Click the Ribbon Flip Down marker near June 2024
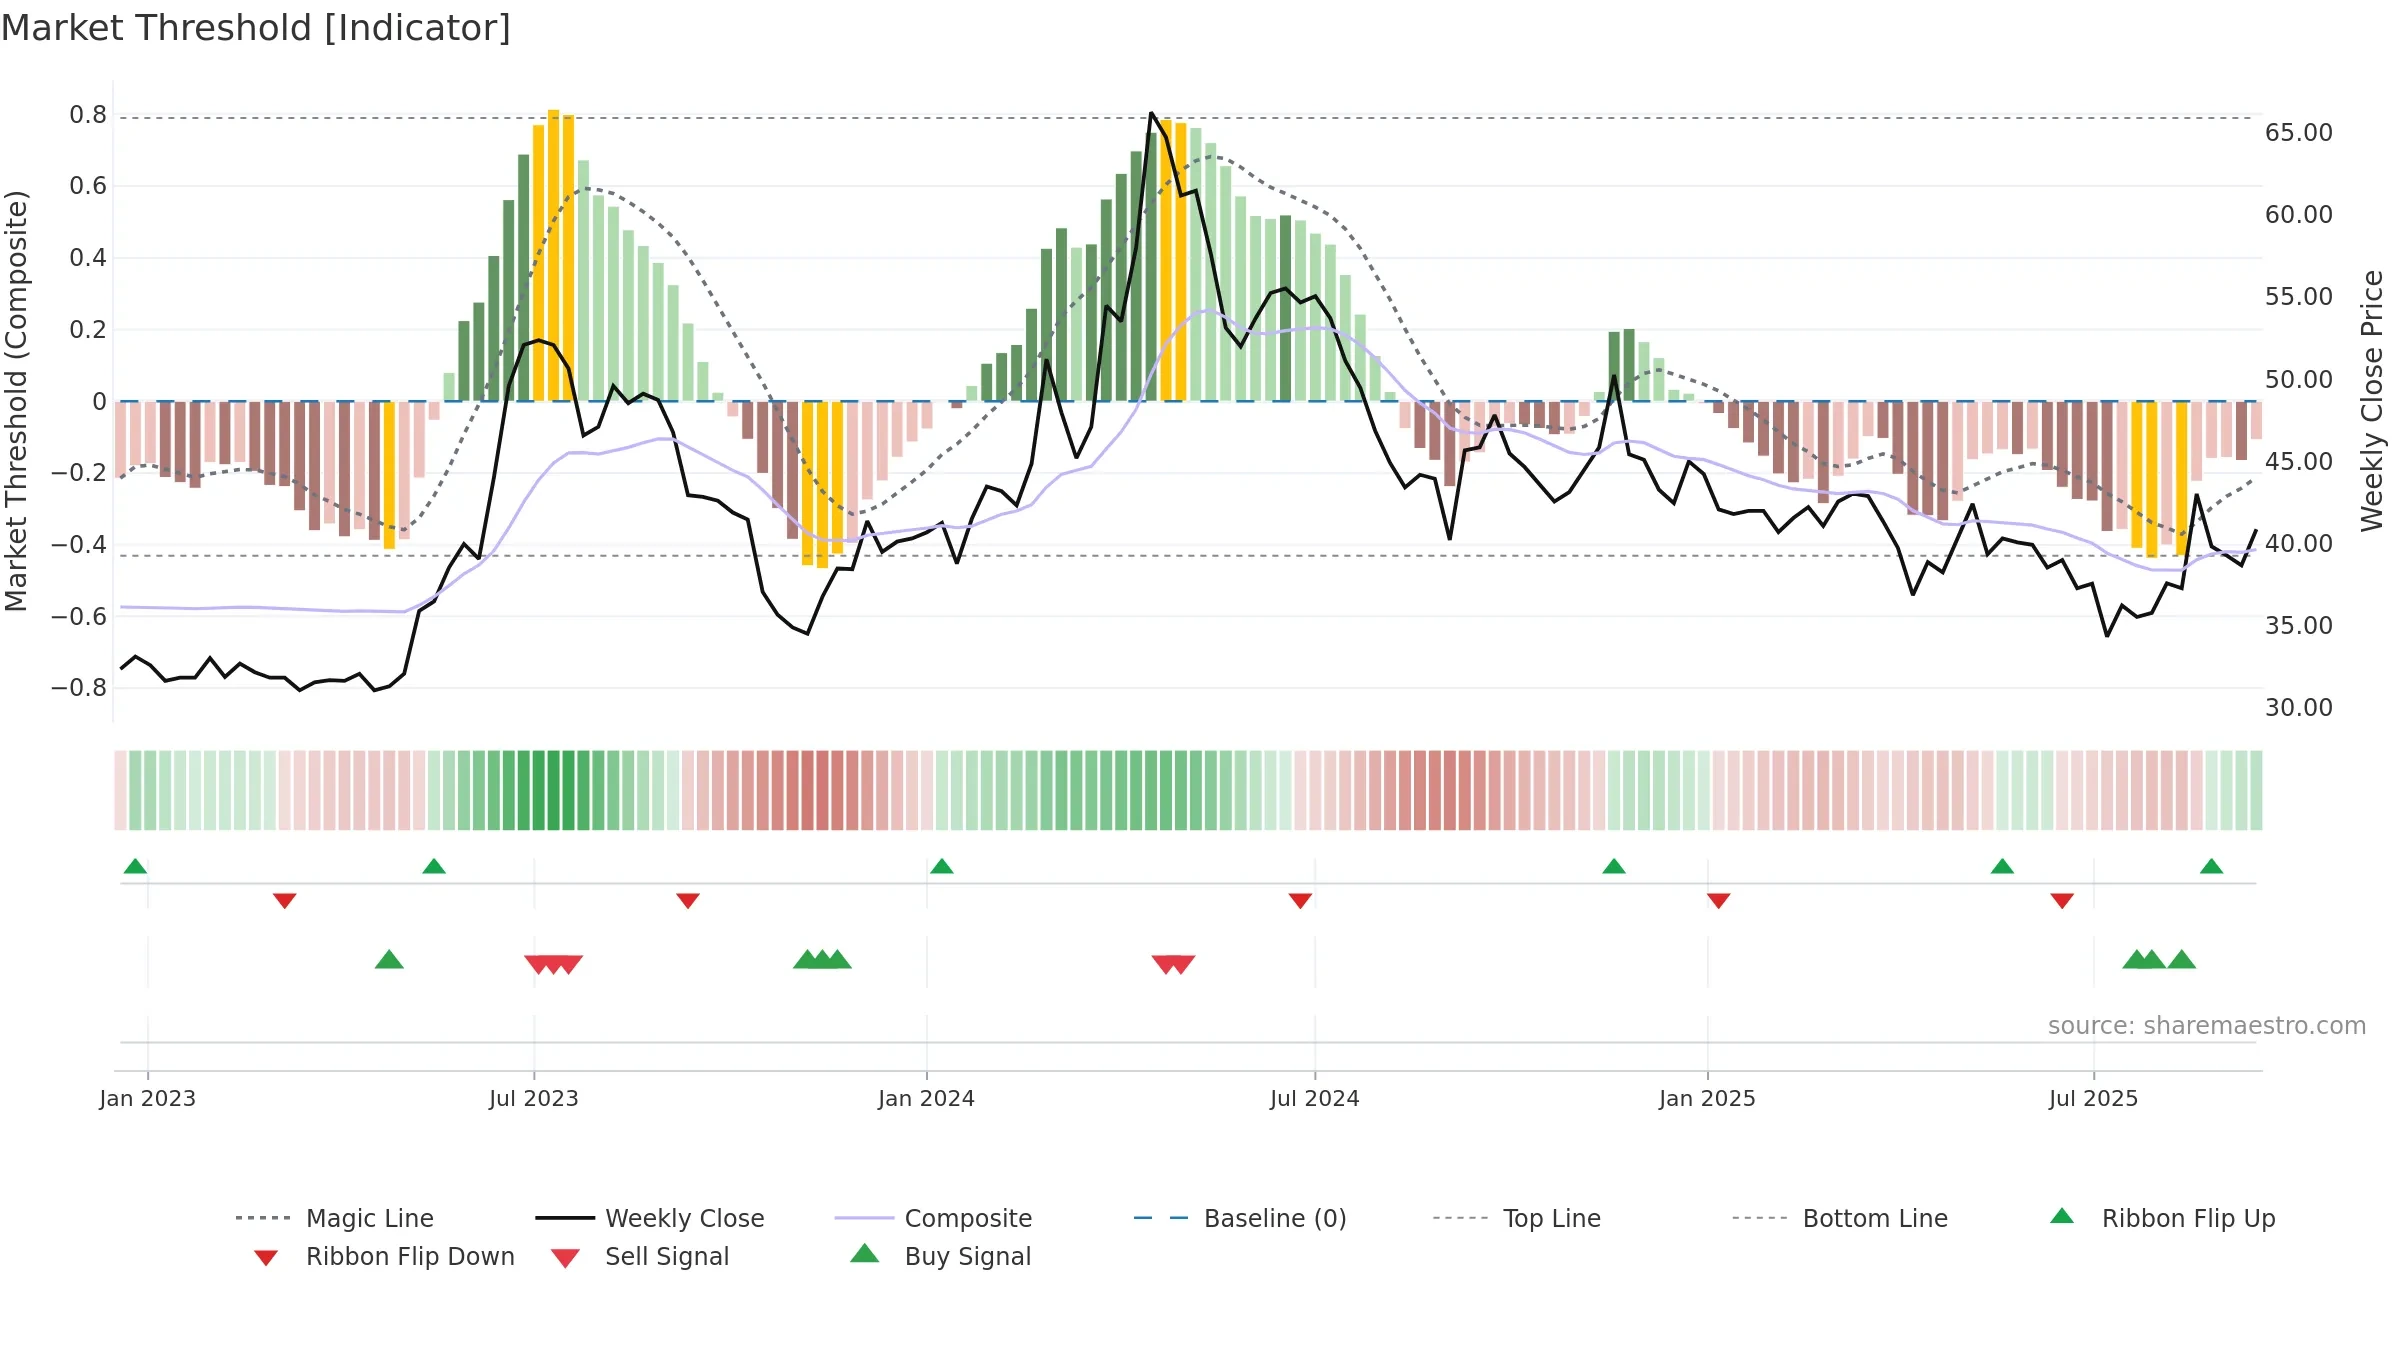The width and height of the screenshot is (2400, 1350). tap(1301, 901)
